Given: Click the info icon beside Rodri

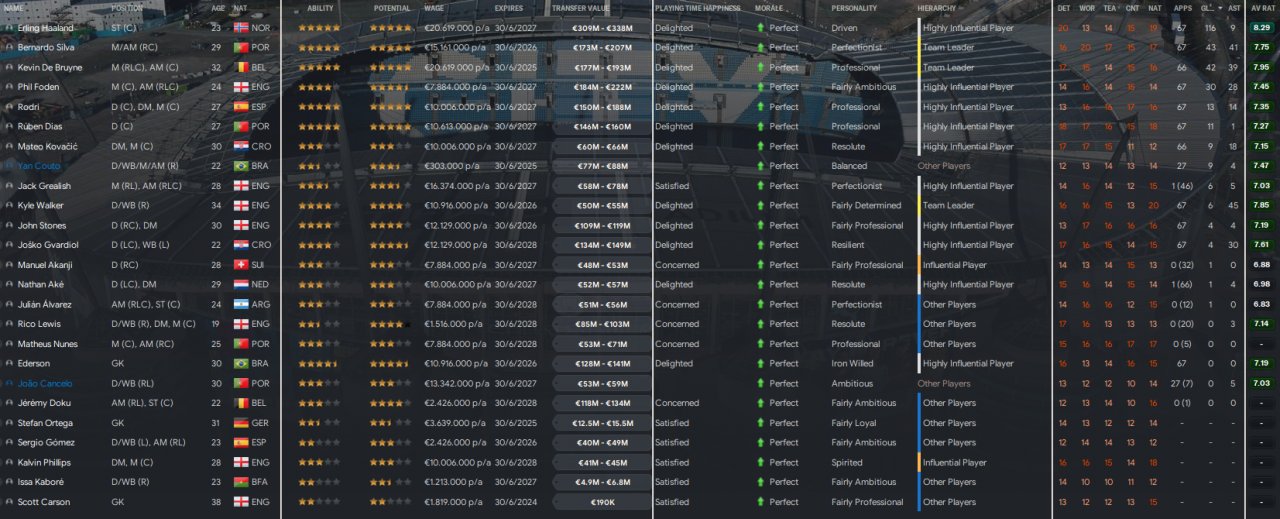Looking at the screenshot, I should pos(9,107).
